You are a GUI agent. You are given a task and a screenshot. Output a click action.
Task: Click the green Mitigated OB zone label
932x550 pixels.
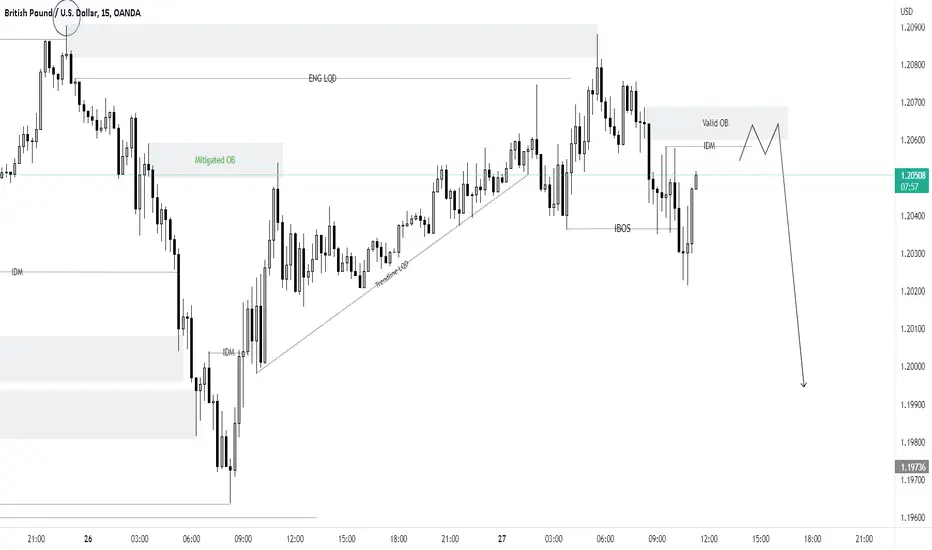coord(215,160)
